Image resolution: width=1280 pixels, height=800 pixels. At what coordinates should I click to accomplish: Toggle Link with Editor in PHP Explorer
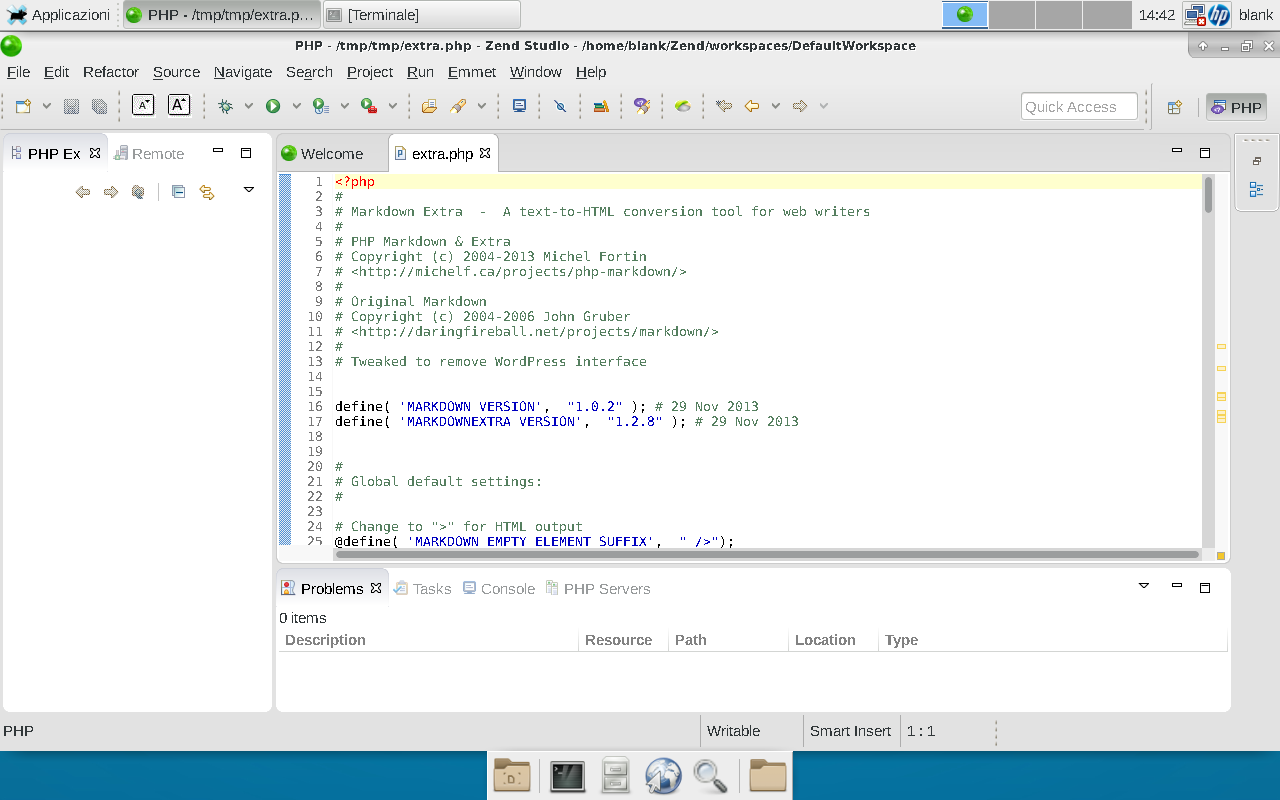(x=207, y=192)
